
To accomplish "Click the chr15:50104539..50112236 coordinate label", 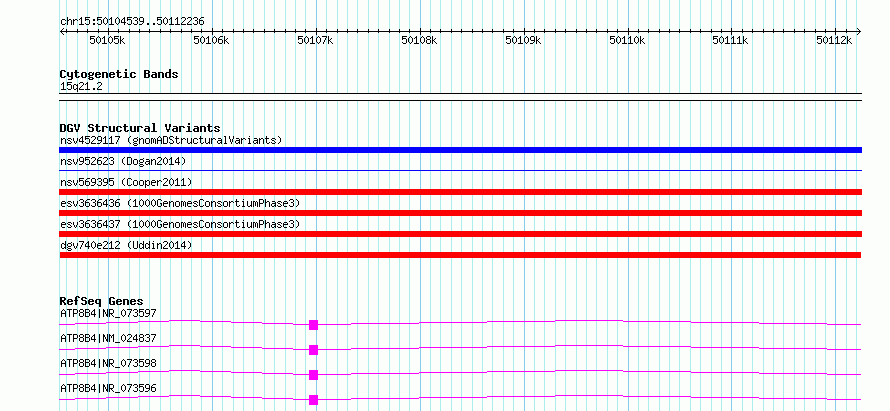I will pyautogui.click(x=132, y=22).
